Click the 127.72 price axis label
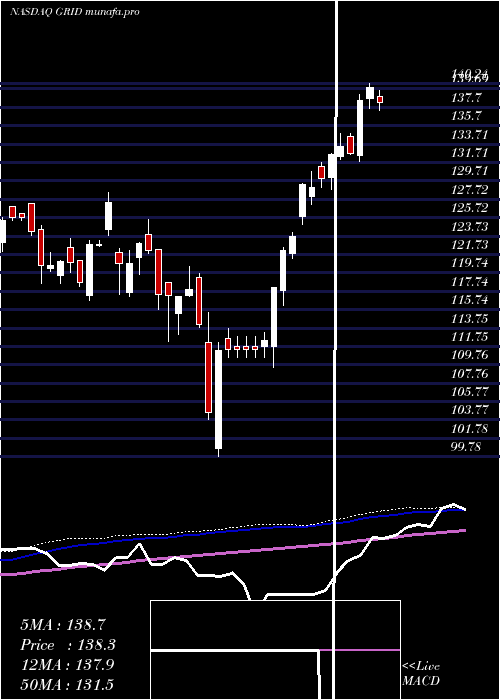The image size is (500, 700). pos(469,190)
